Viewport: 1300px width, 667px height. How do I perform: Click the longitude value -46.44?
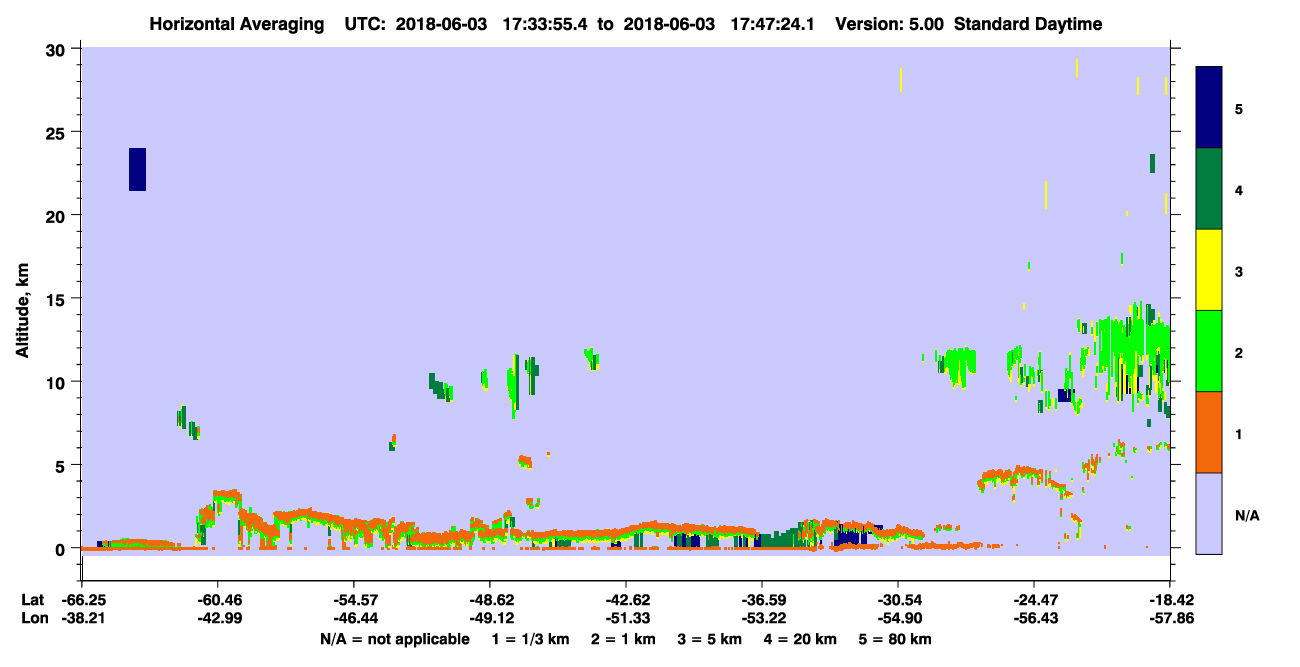354,619
